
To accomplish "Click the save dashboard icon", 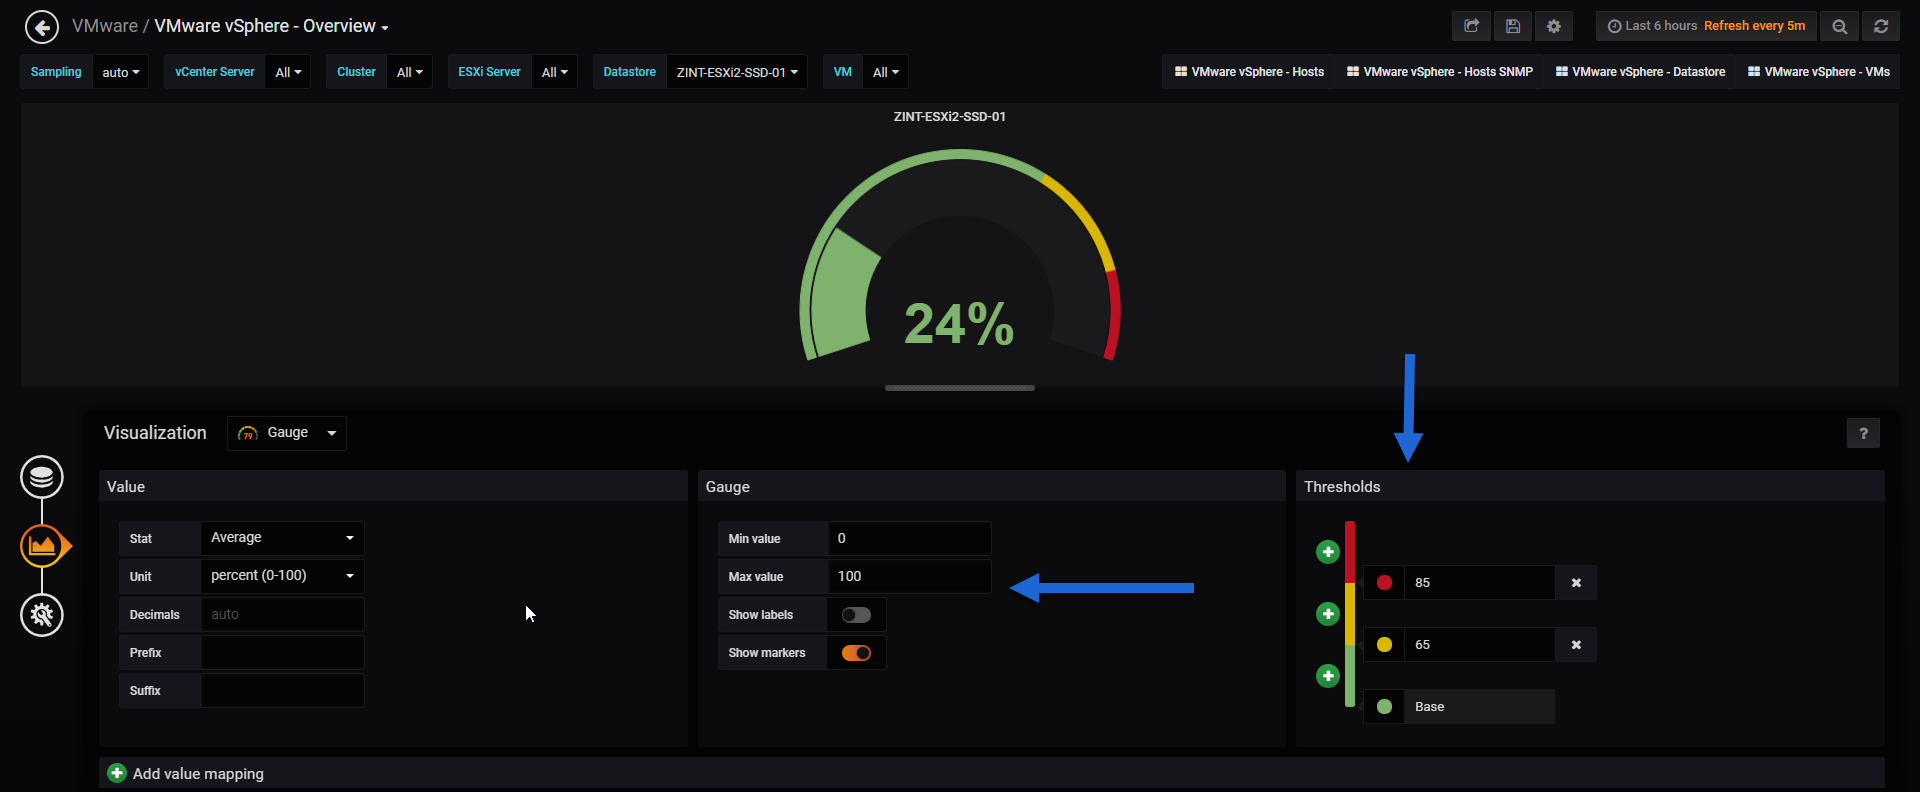I will 1513,26.
